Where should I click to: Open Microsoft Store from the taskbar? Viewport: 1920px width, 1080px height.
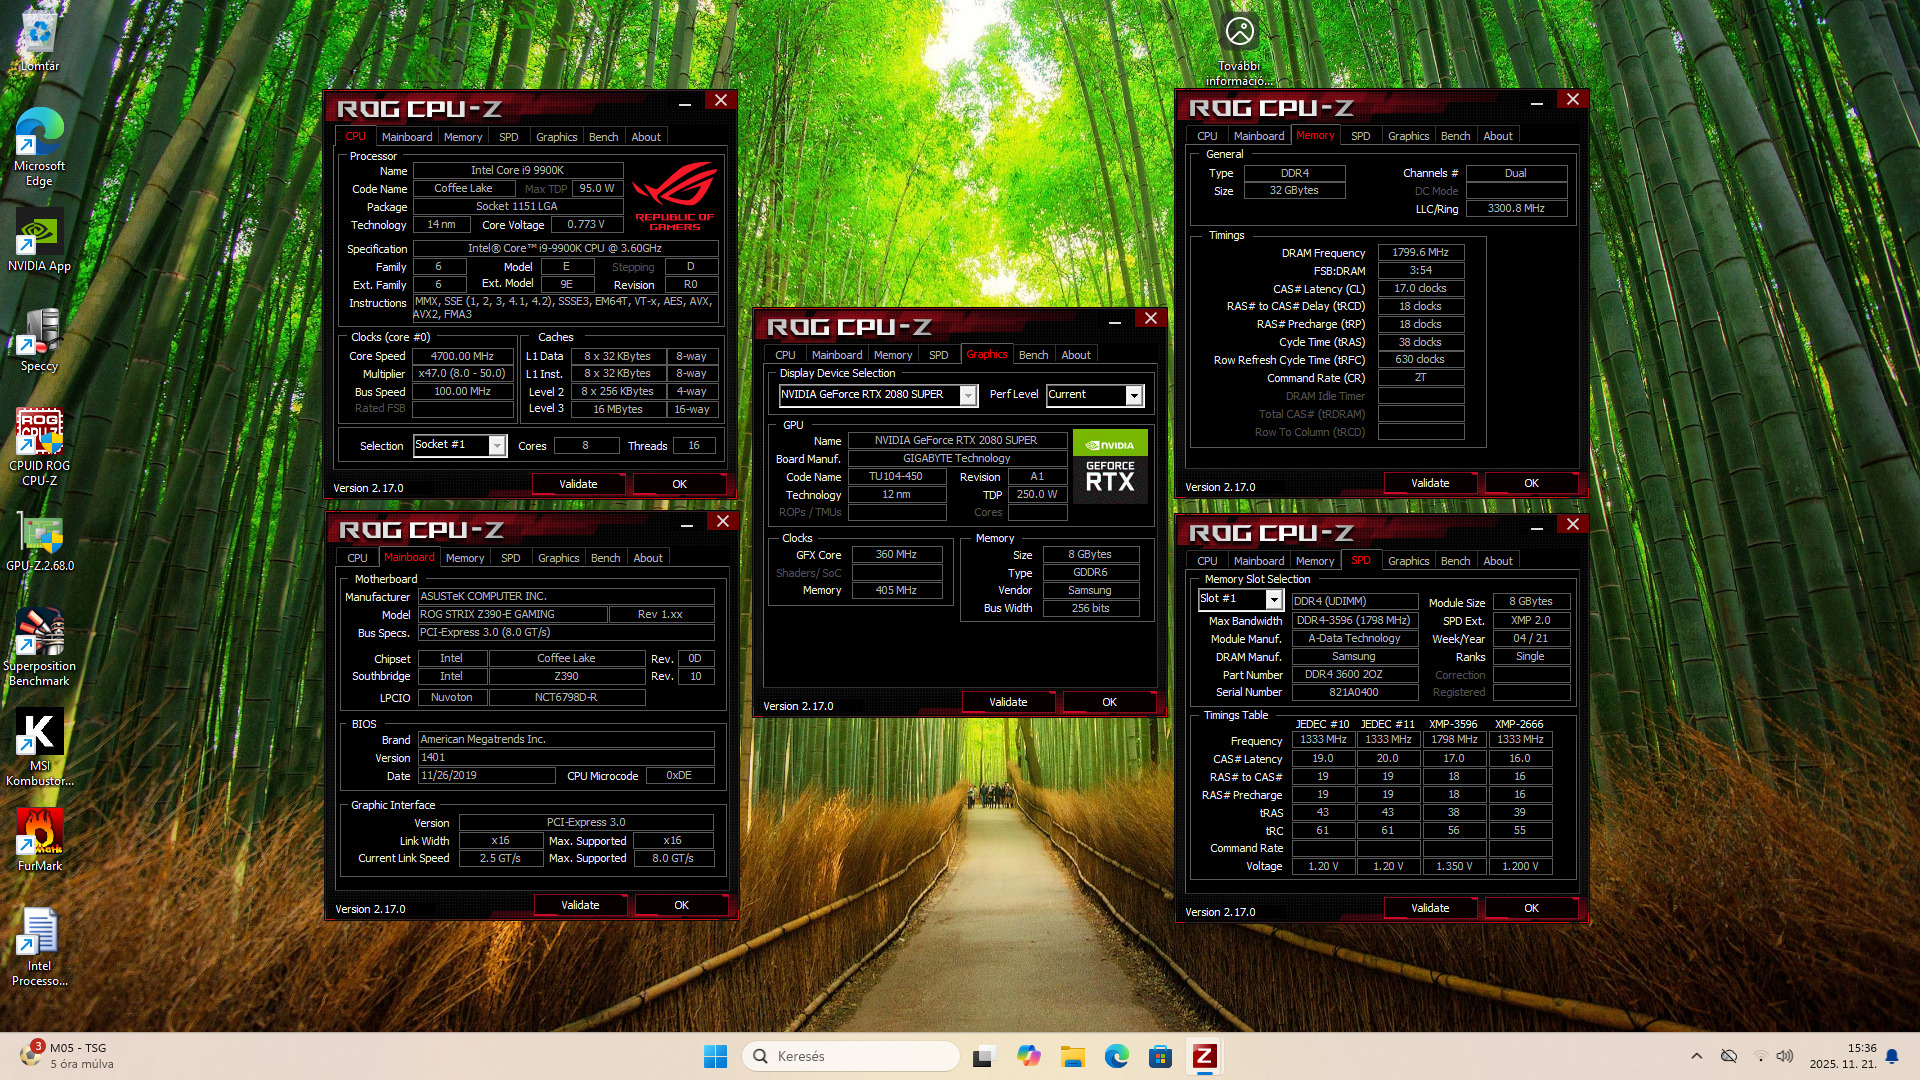(1160, 1056)
